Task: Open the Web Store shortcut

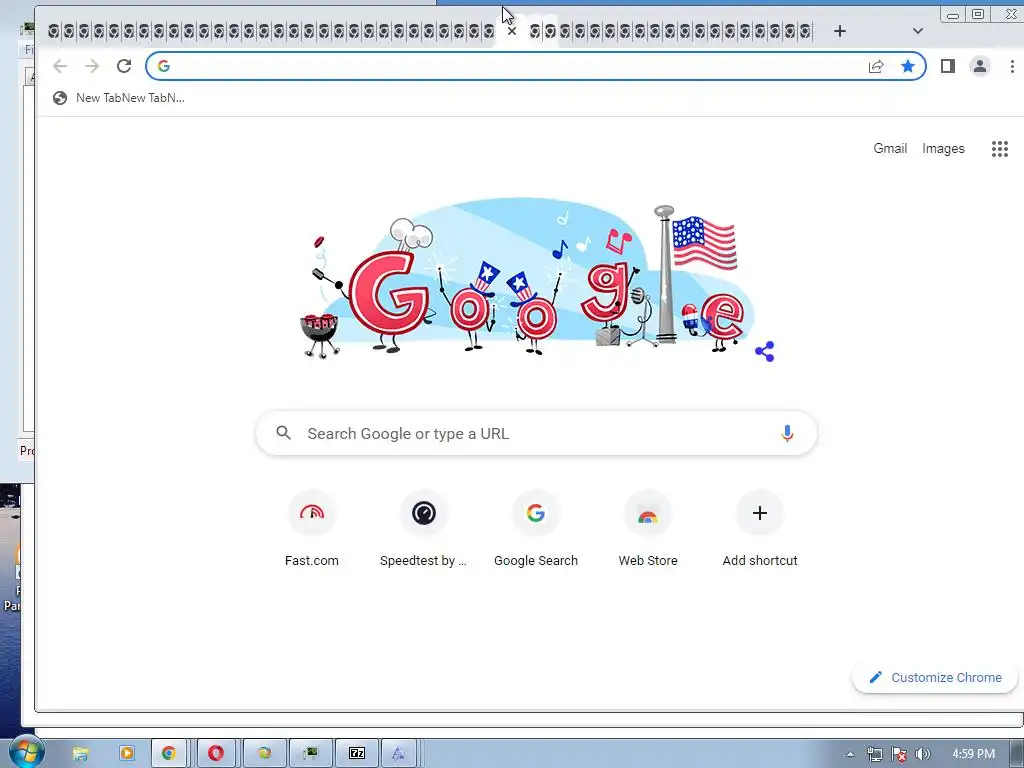Action: pyautogui.click(x=648, y=530)
